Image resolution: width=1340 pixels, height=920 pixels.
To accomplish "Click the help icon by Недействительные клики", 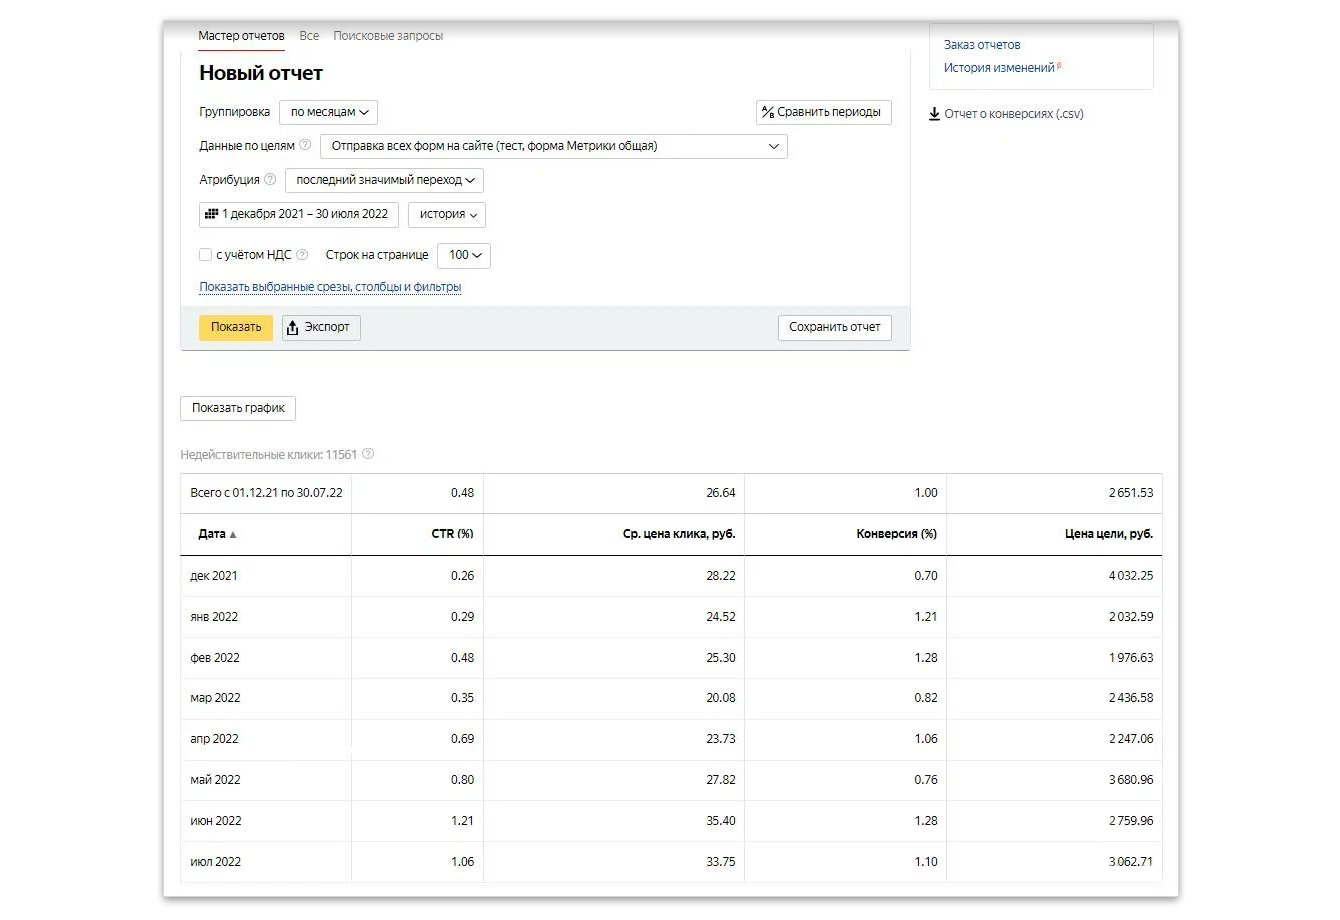I will pyautogui.click(x=368, y=454).
